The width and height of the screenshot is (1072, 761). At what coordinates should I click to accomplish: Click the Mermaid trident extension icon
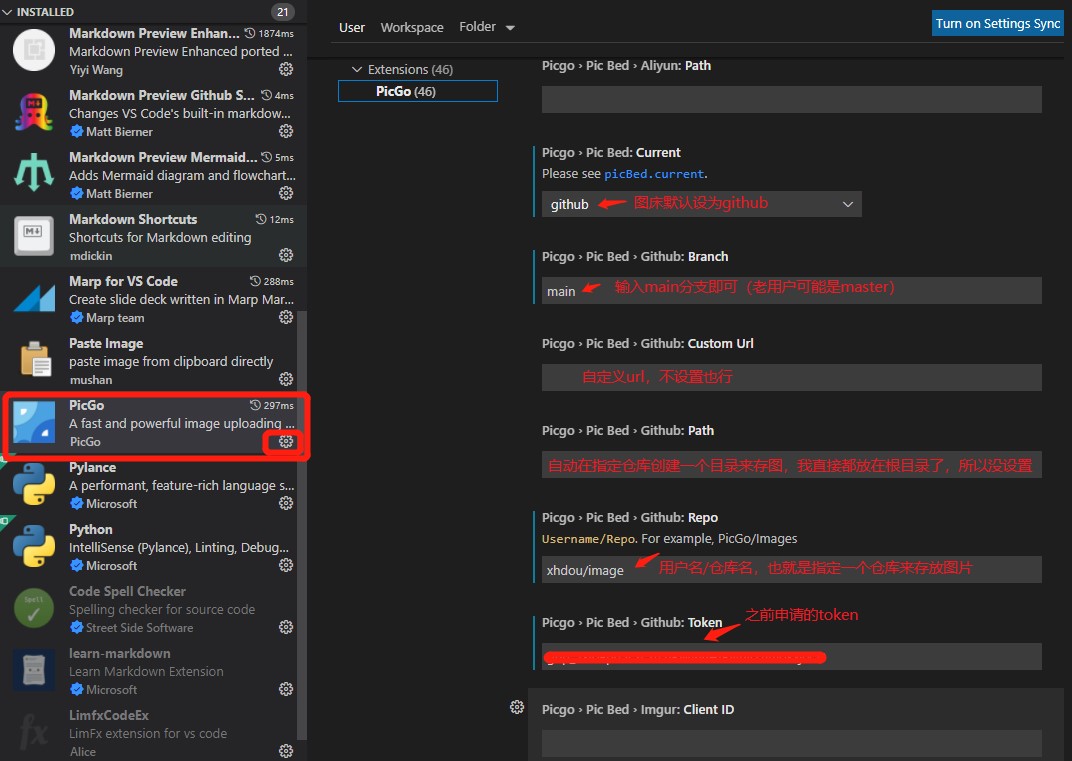pyautogui.click(x=34, y=174)
